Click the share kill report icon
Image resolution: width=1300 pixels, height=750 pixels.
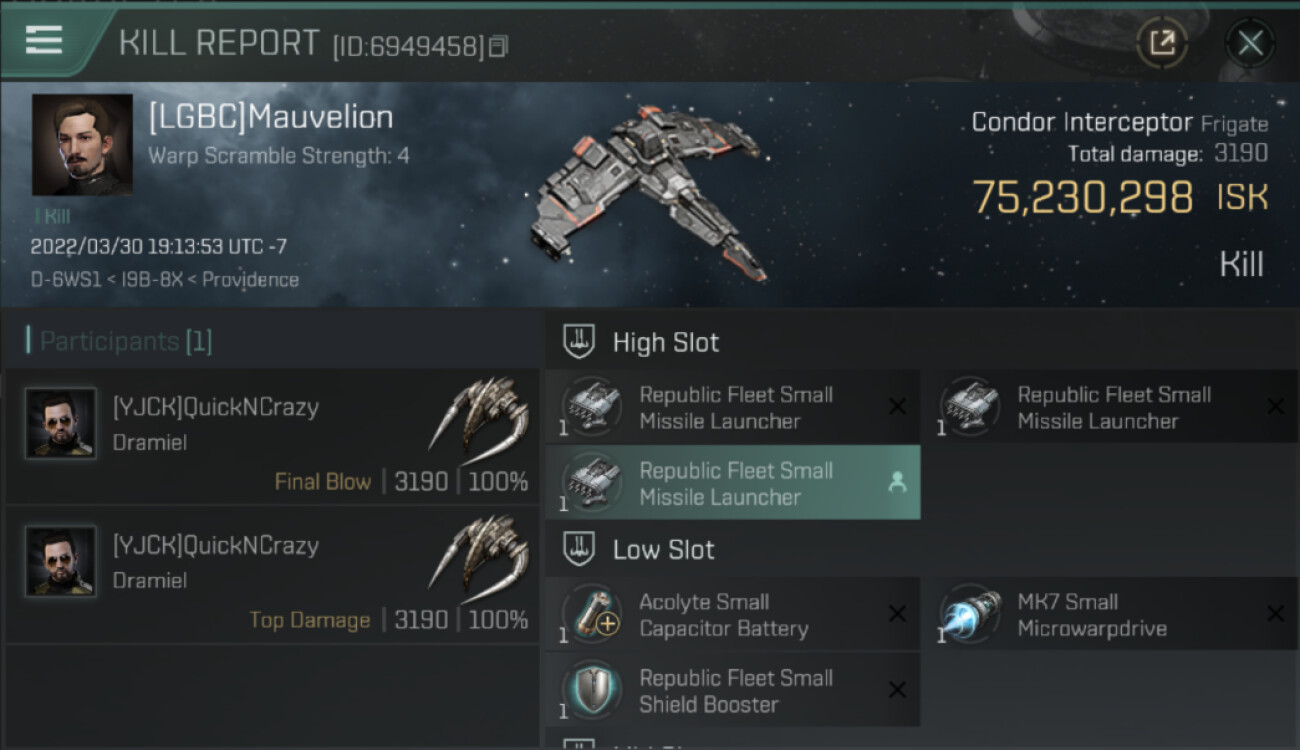[x=1161, y=43]
